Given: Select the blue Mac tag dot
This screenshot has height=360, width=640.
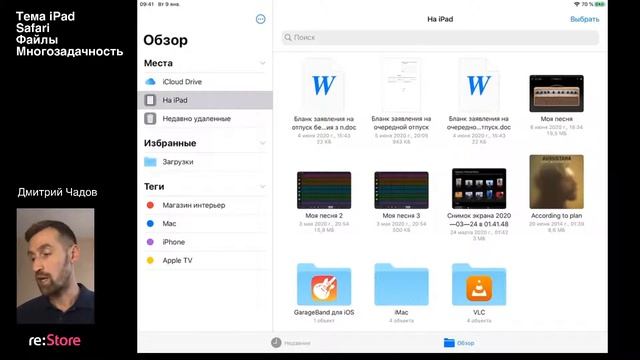Looking at the screenshot, I should click(150, 223).
